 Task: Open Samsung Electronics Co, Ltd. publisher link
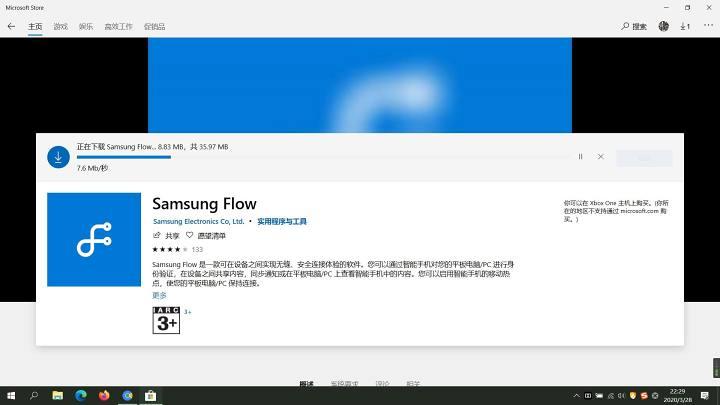[198, 221]
